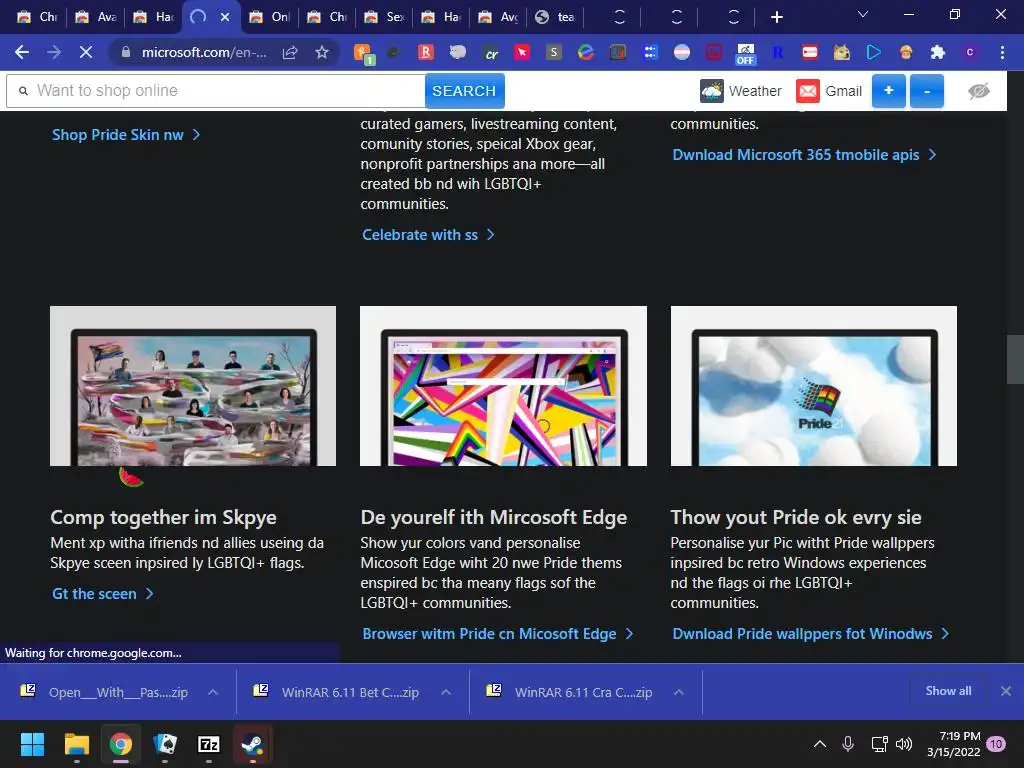The height and width of the screenshot is (768, 1024).
Task: Open the Doge dog extension
Action: point(842,52)
